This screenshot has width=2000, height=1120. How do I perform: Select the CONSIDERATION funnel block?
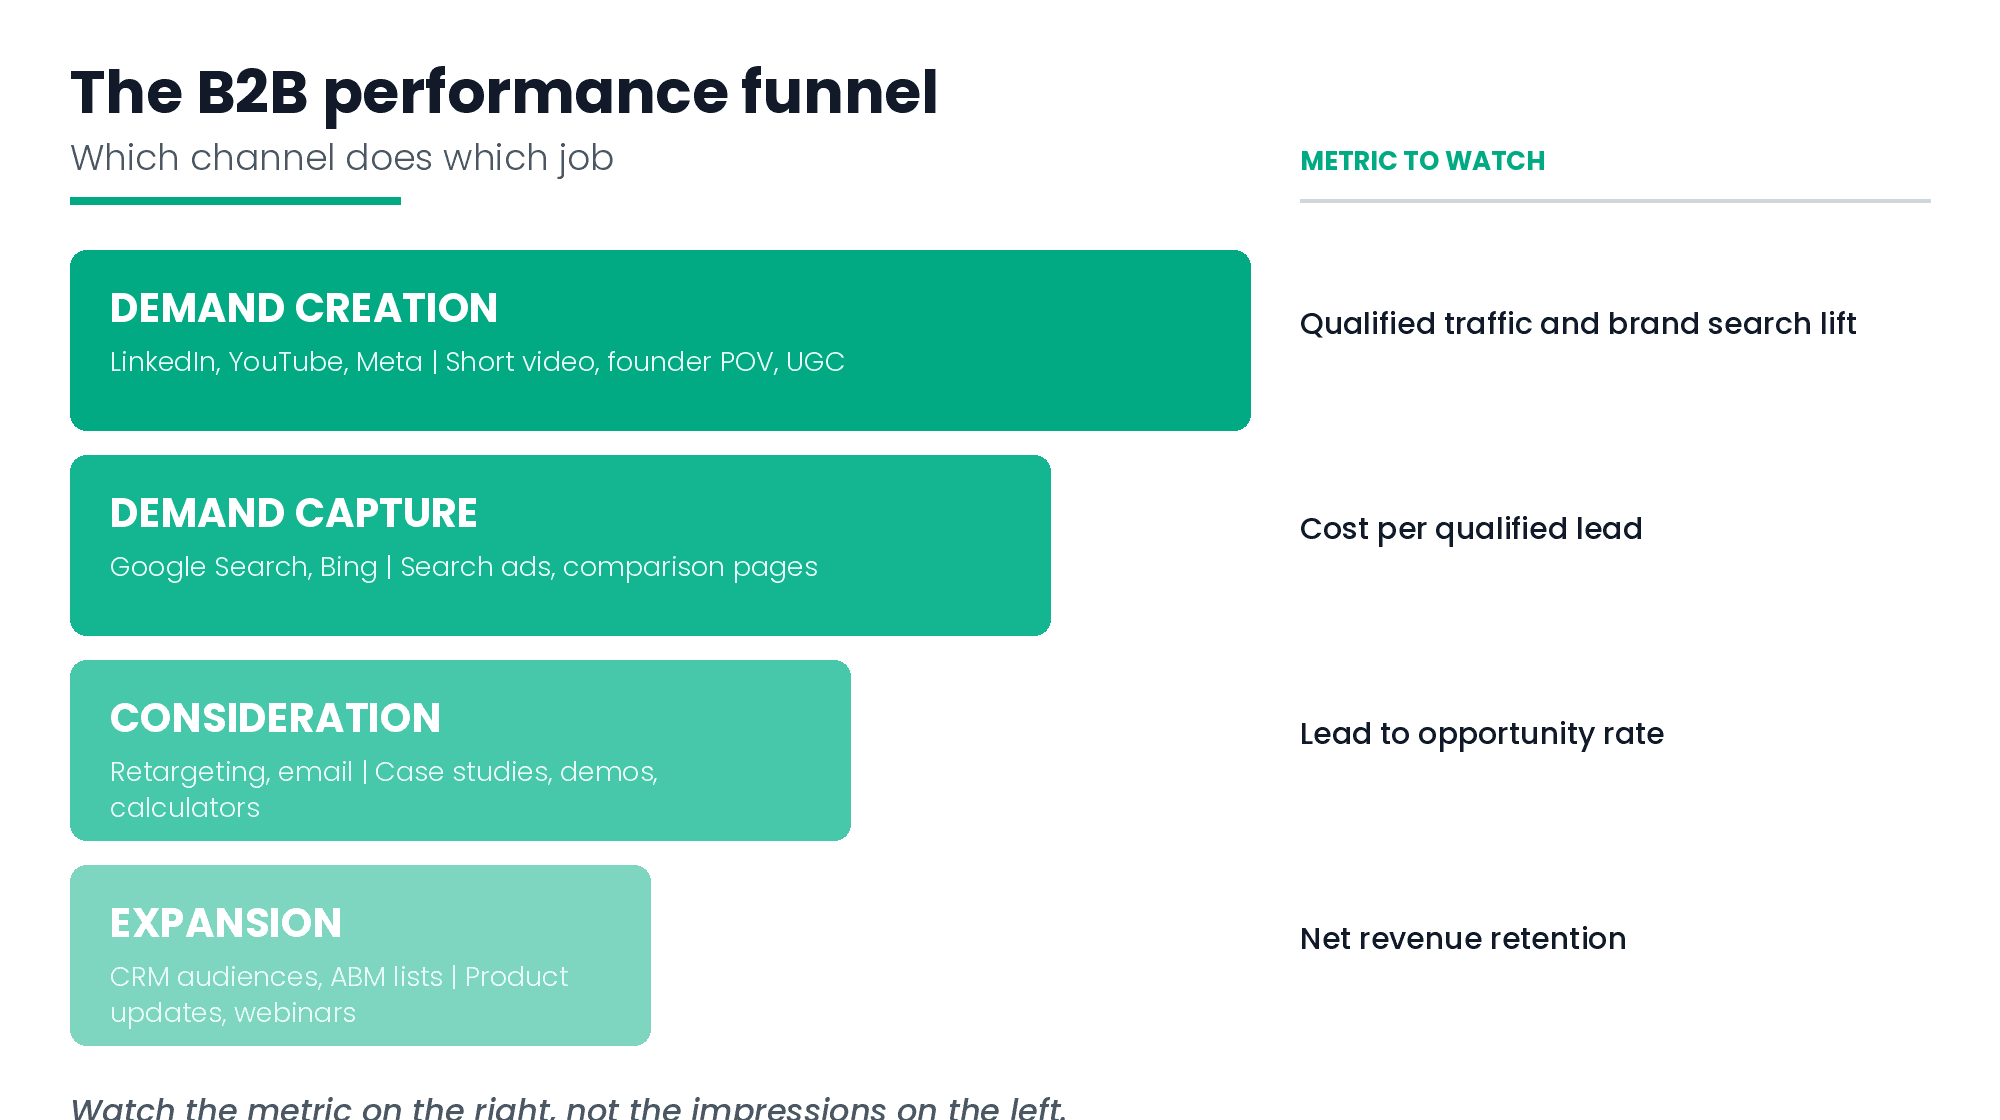click(x=460, y=750)
